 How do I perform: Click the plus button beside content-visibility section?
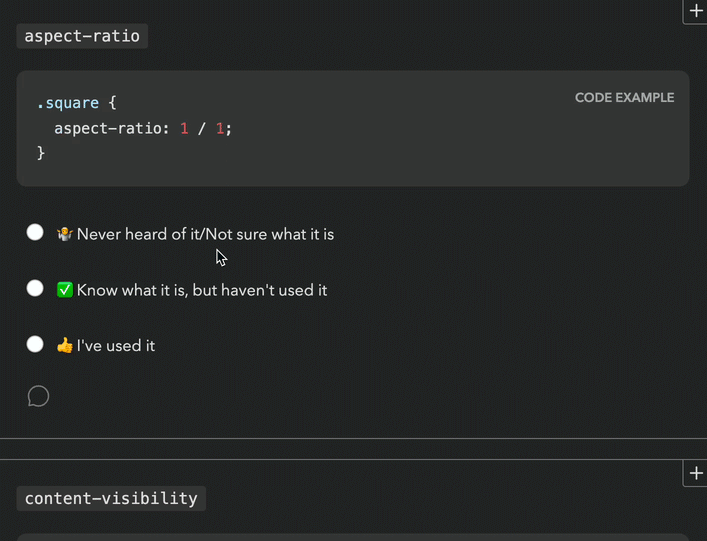(695, 472)
